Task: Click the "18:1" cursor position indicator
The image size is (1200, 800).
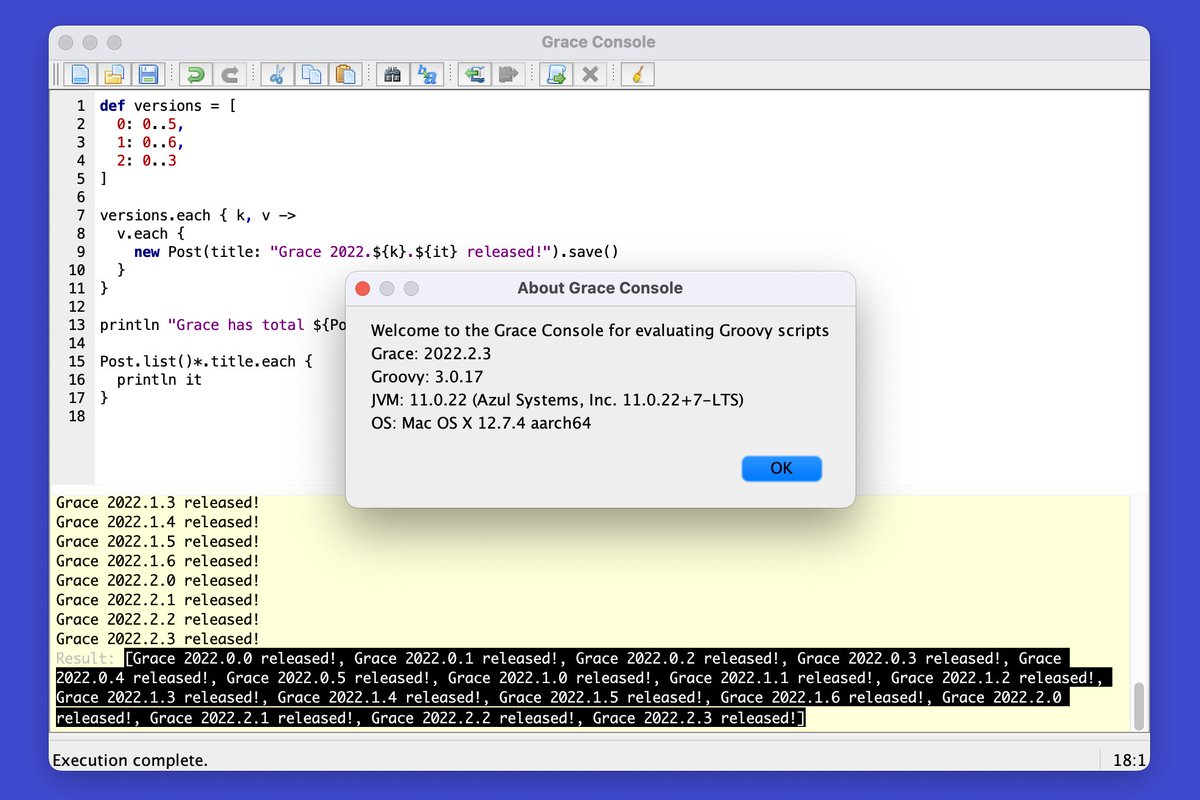Action: [1129, 760]
